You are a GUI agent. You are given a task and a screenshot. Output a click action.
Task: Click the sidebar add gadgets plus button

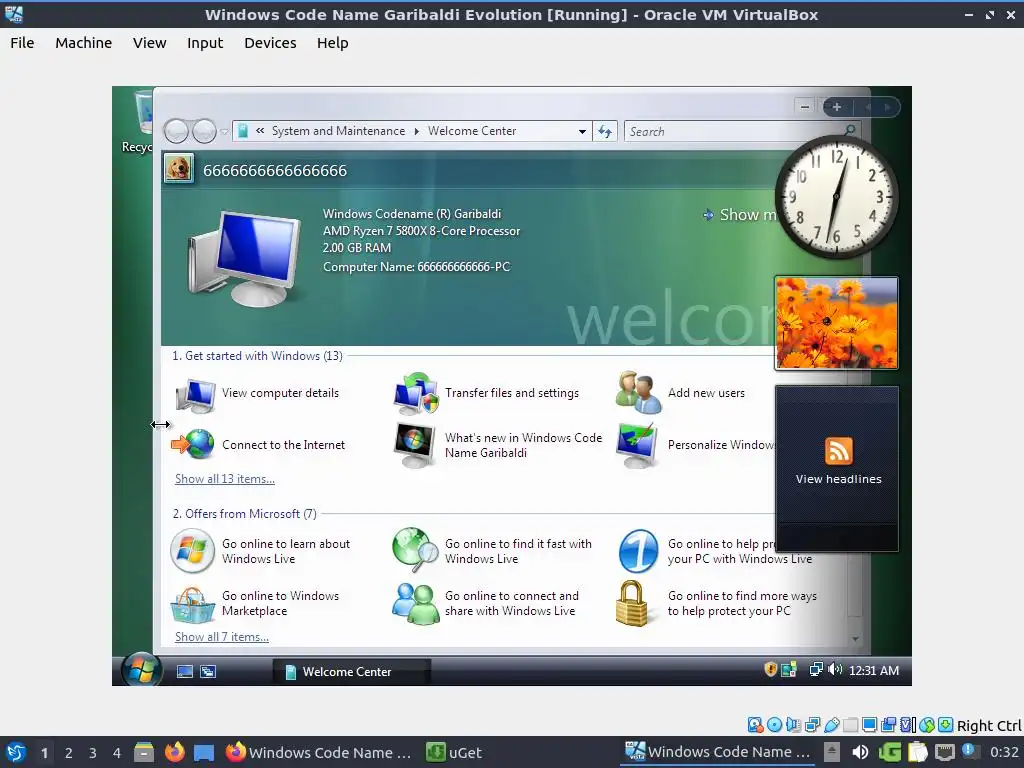click(x=837, y=107)
